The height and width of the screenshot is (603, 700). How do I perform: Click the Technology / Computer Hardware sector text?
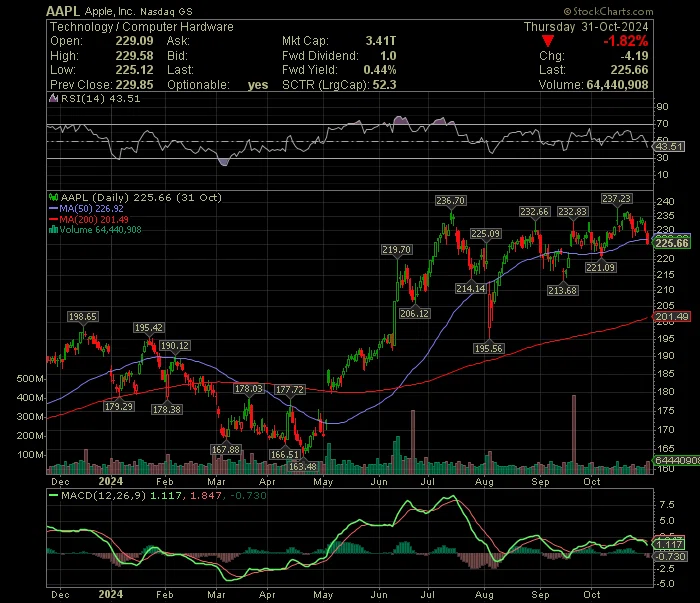pos(142,27)
